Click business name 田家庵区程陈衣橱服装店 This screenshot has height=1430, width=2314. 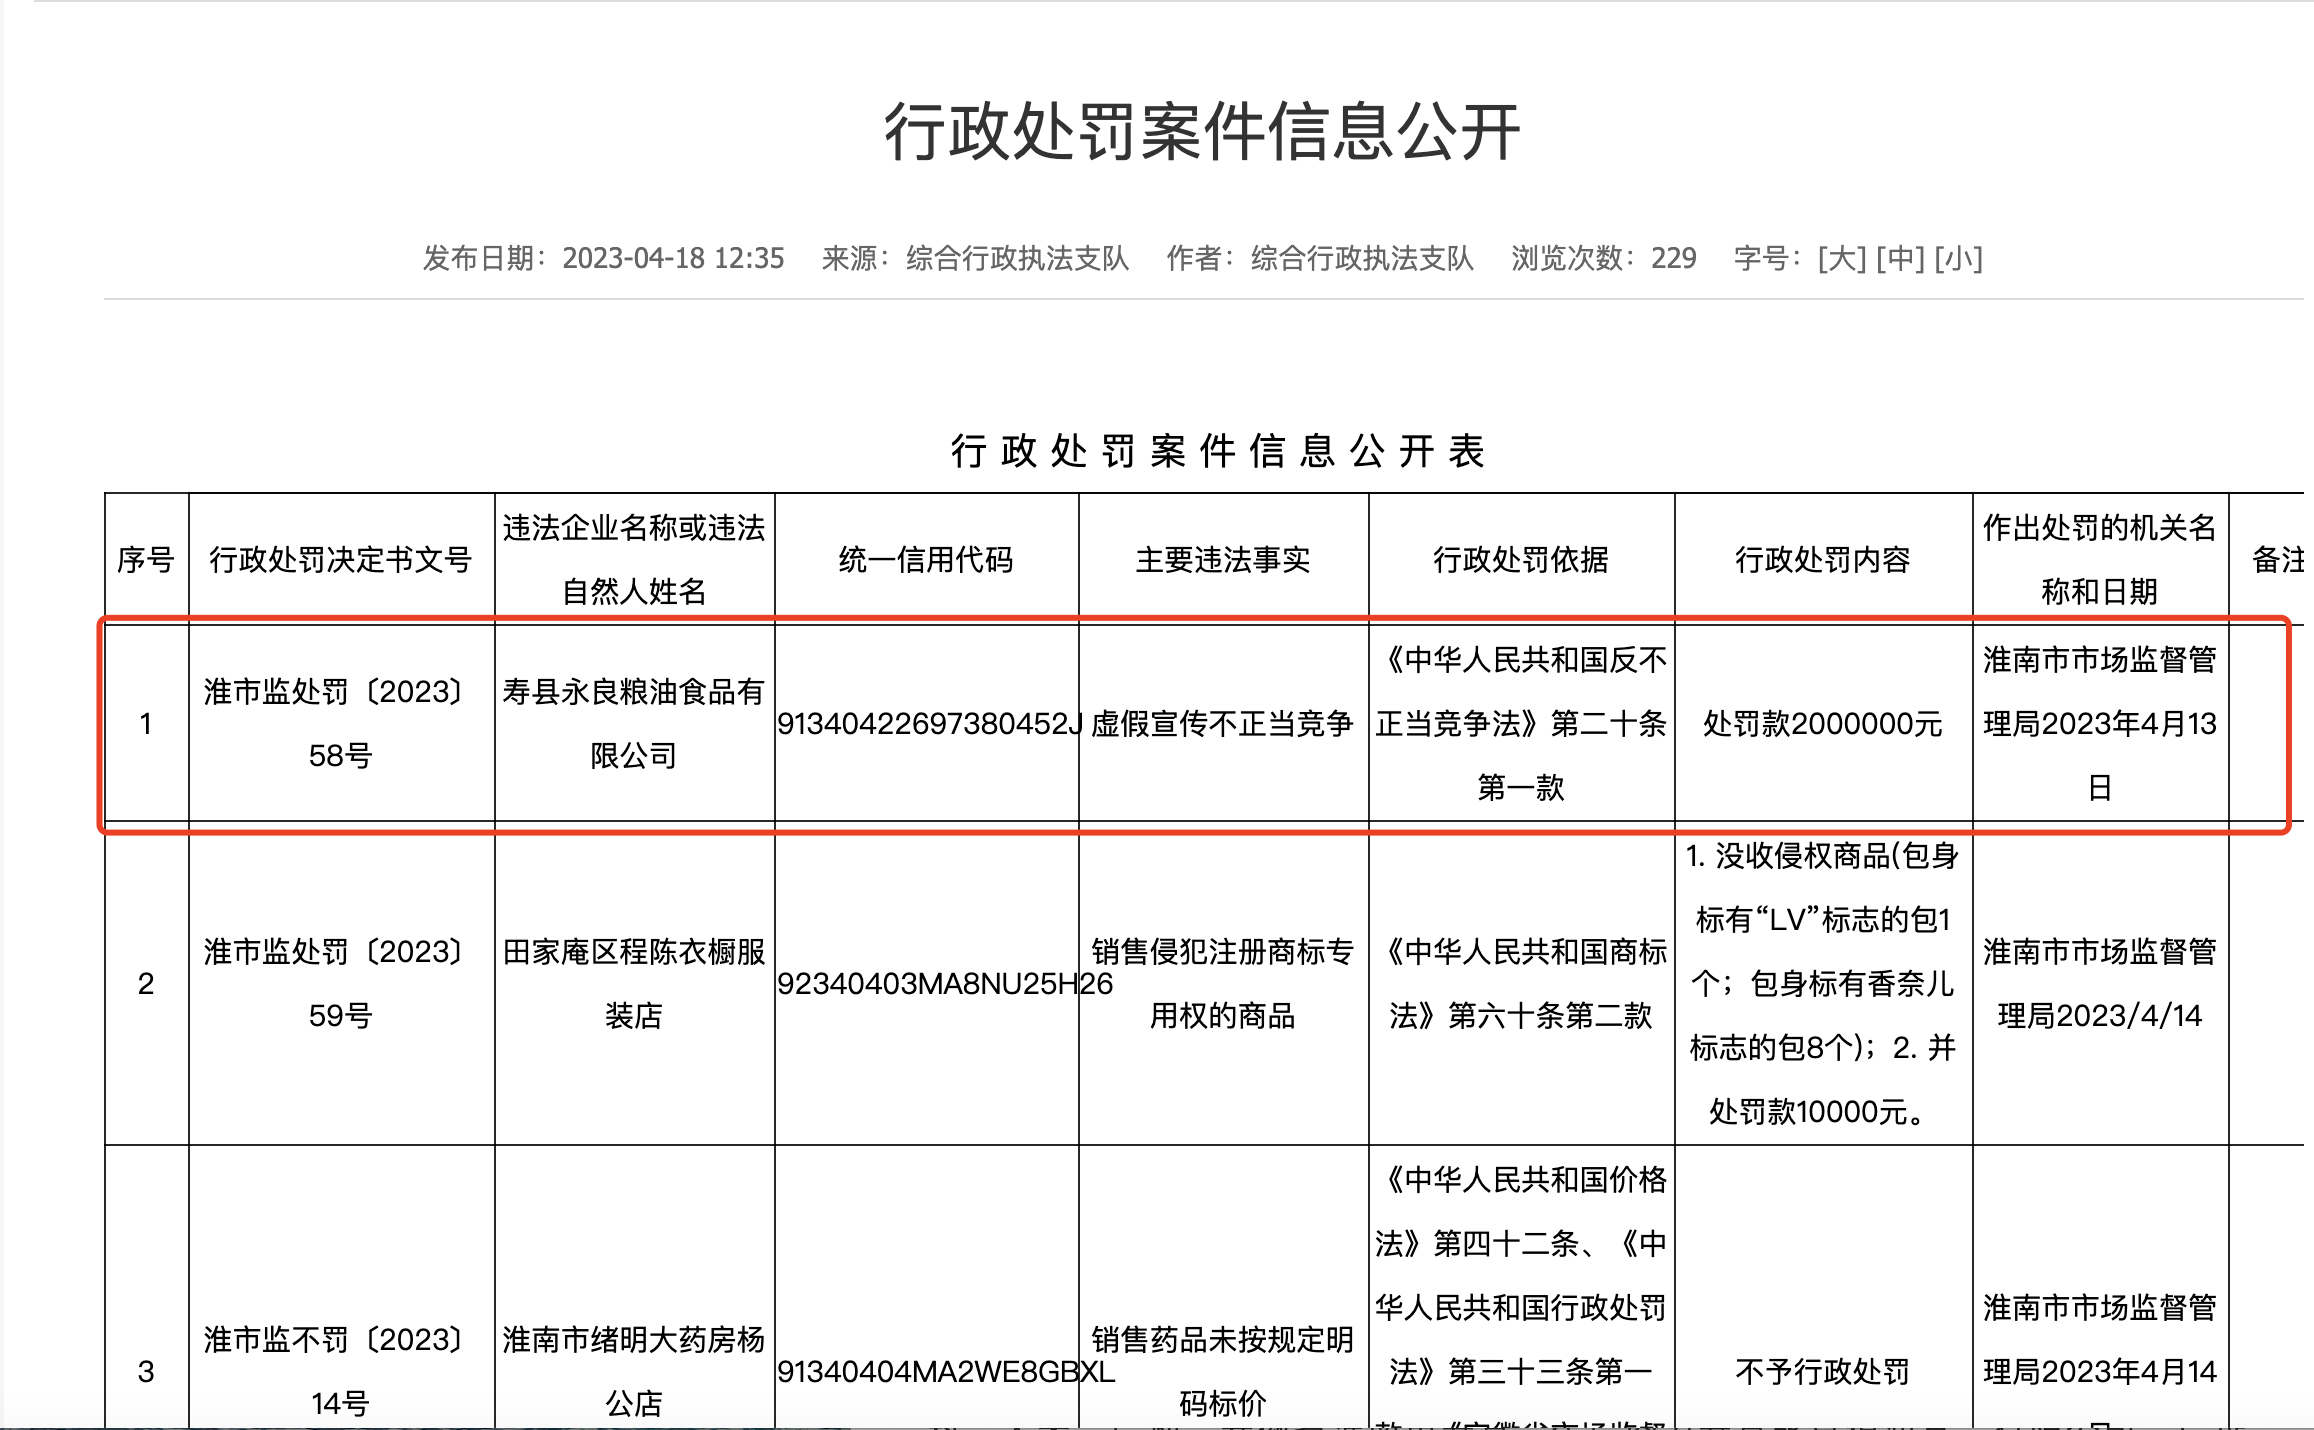tap(634, 983)
